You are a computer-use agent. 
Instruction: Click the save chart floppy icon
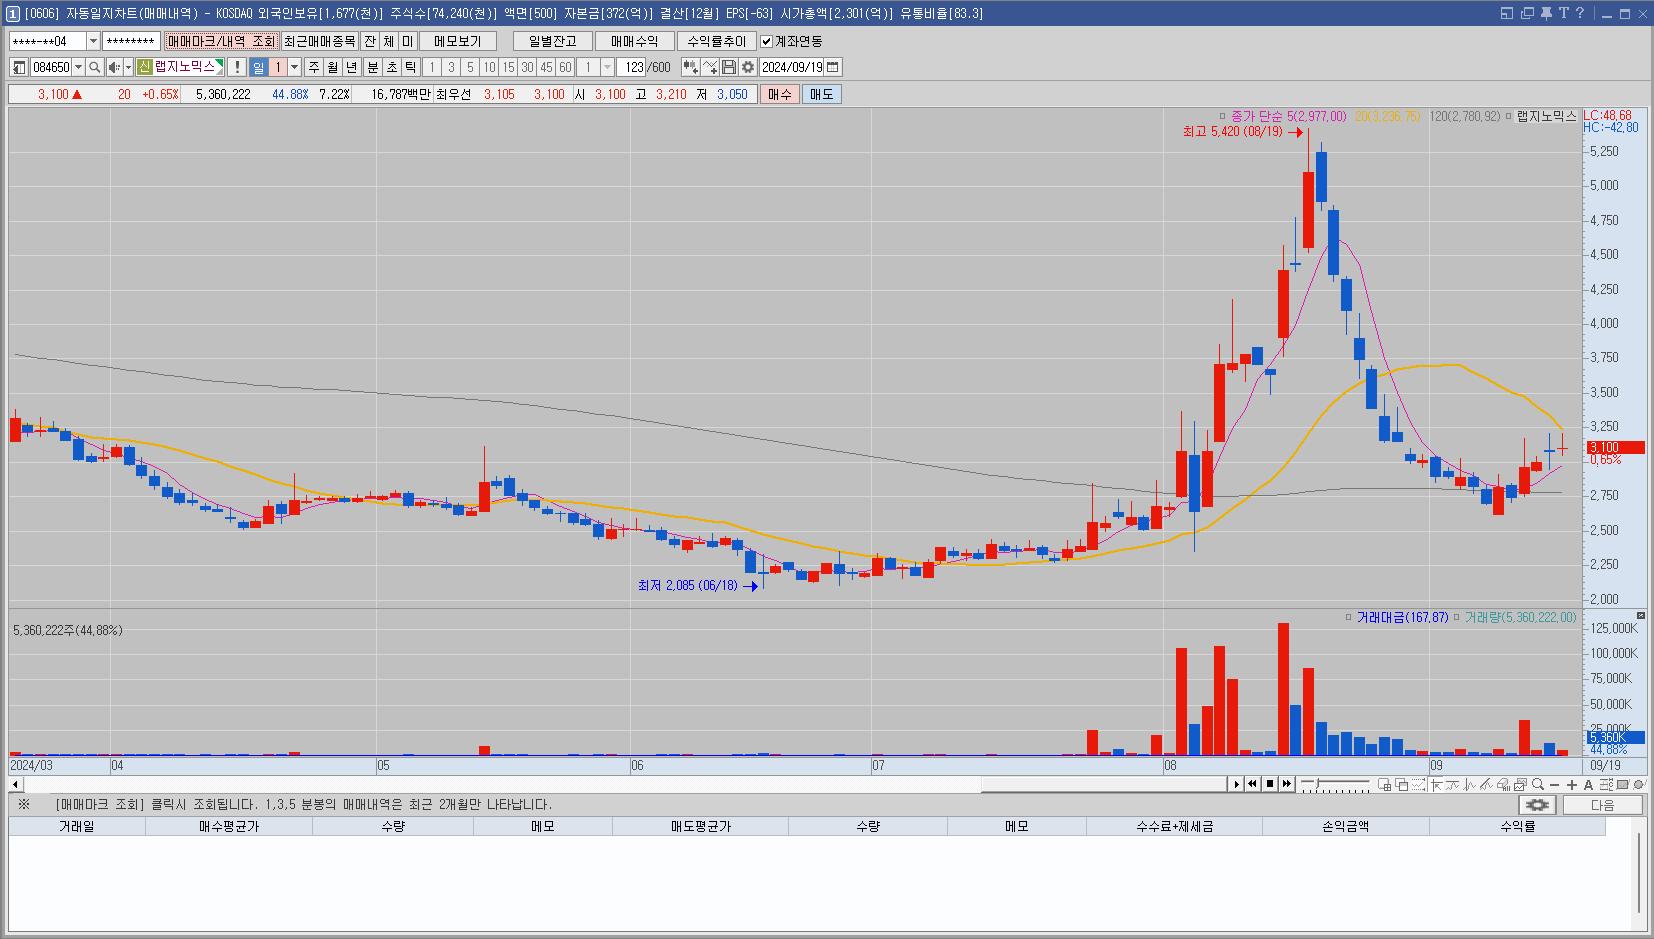click(x=729, y=67)
